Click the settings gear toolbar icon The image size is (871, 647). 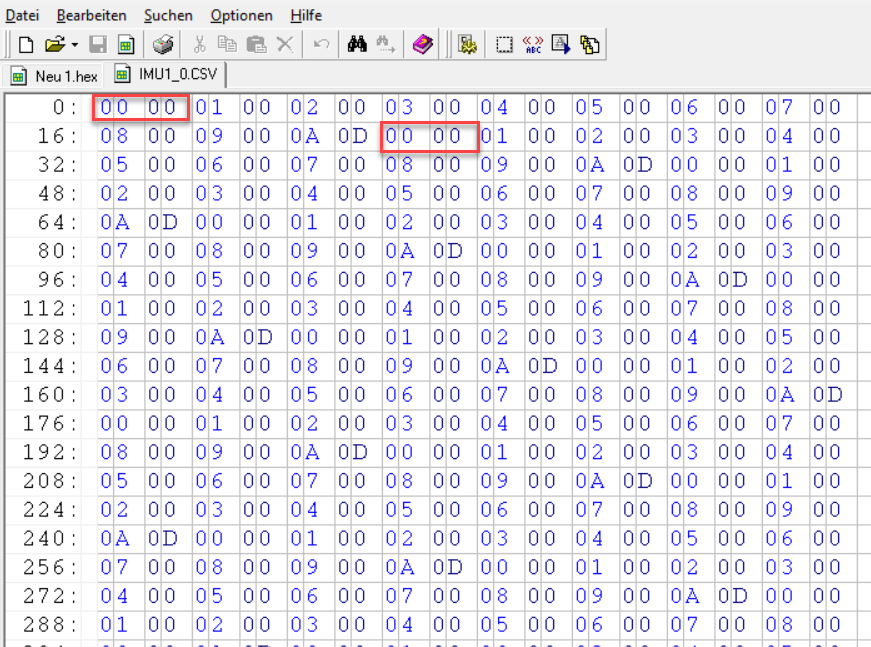tap(466, 44)
